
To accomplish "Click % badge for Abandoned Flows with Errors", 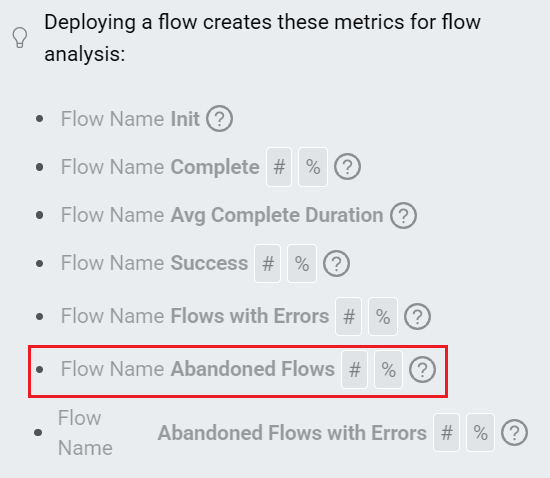I will tap(481, 432).
